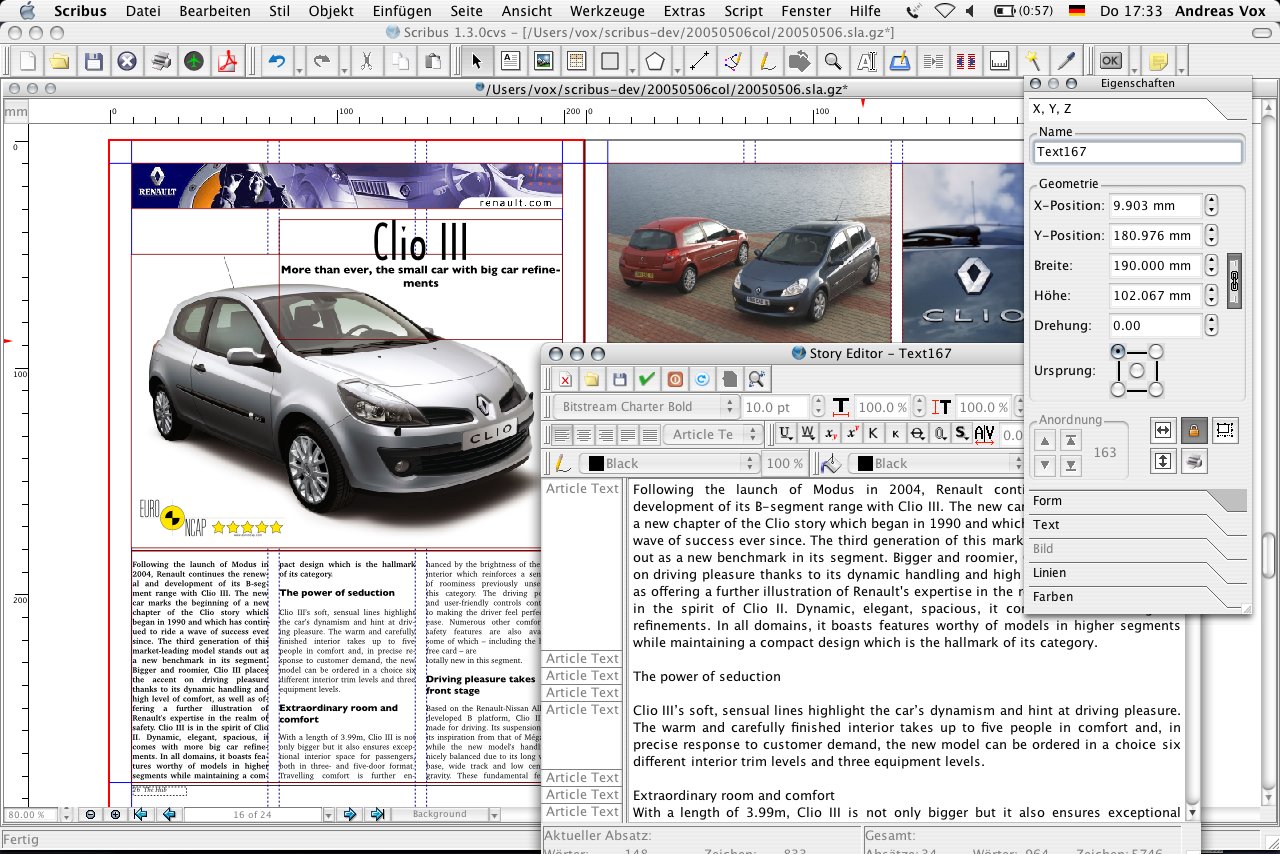Save the story in the Story Editor

(619, 380)
